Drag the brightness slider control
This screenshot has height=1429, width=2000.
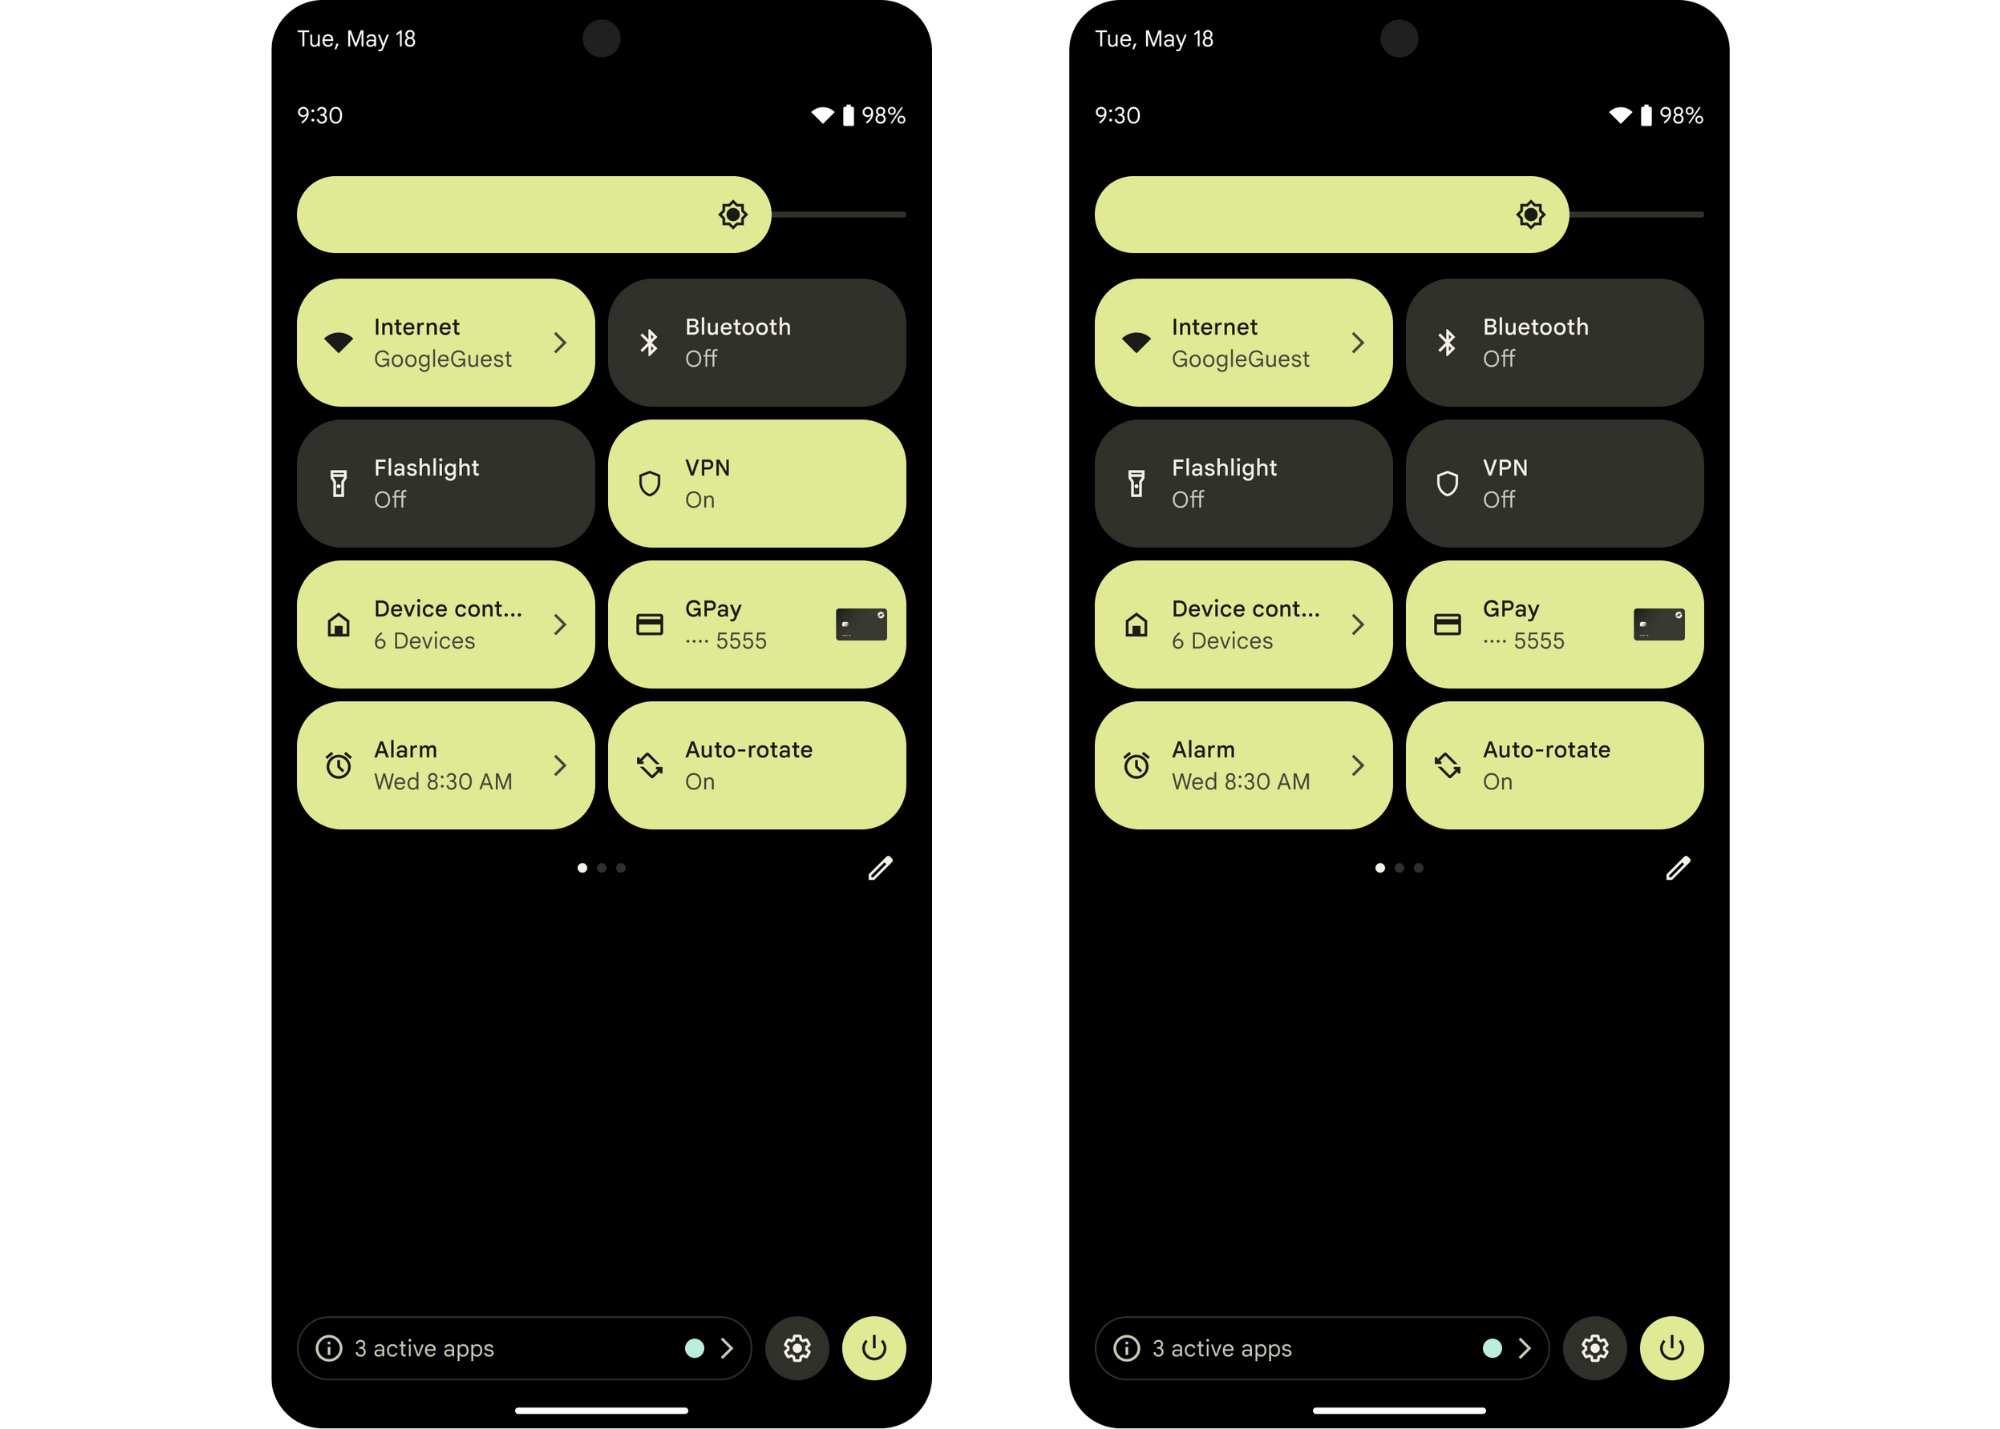pyautogui.click(x=735, y=212)
